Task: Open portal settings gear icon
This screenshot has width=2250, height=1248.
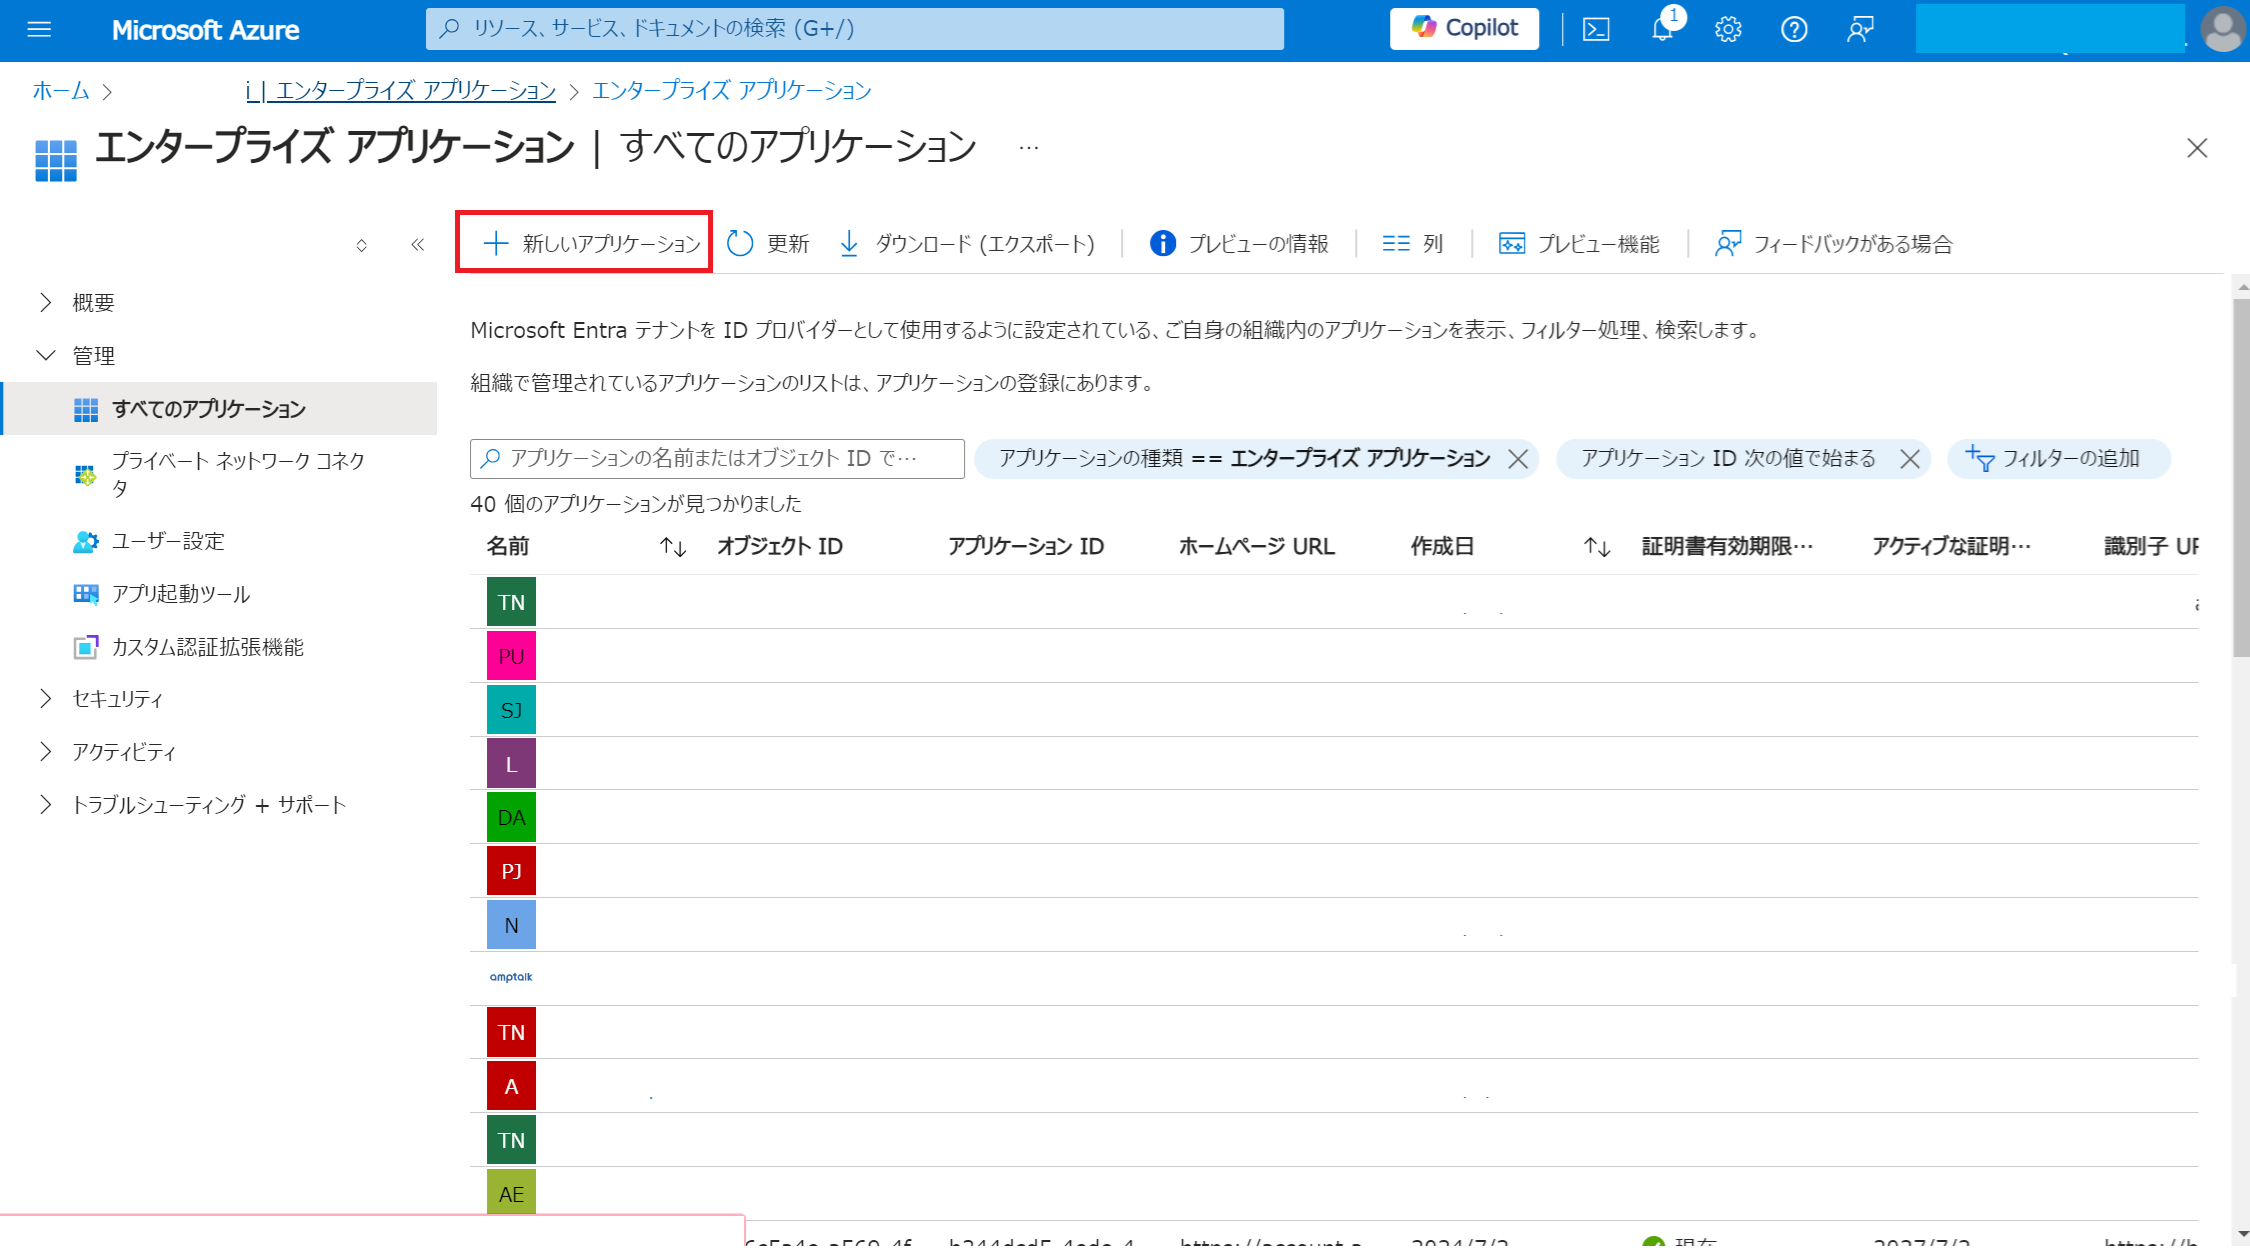Action: tap(1728, 29)
